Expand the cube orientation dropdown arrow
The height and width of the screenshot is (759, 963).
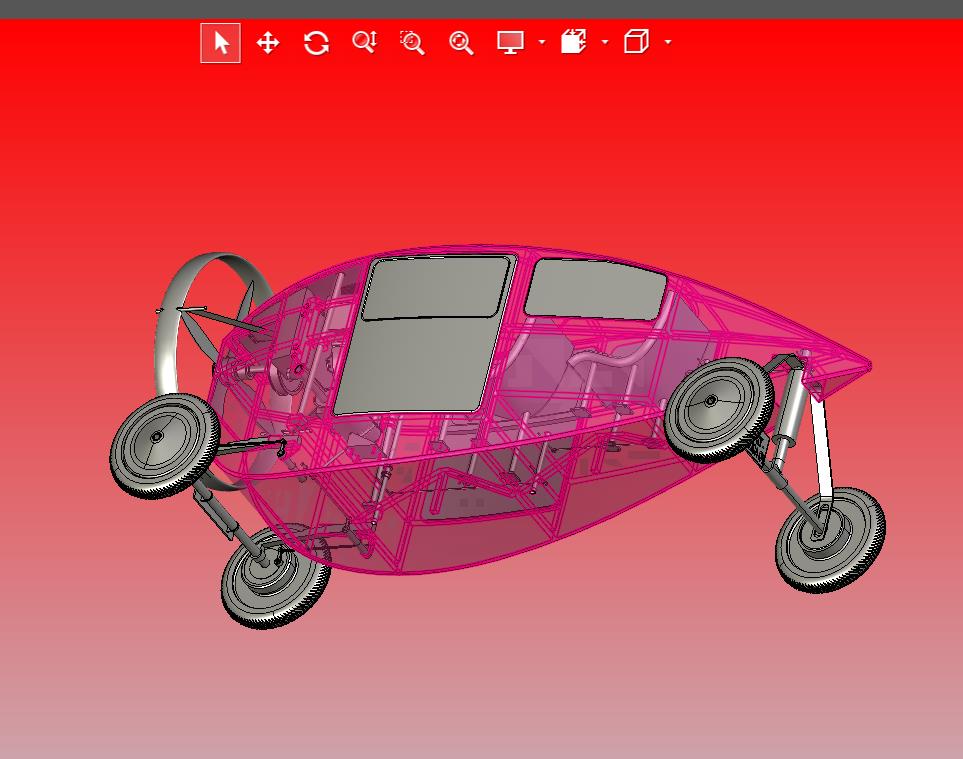pos(668,42)
